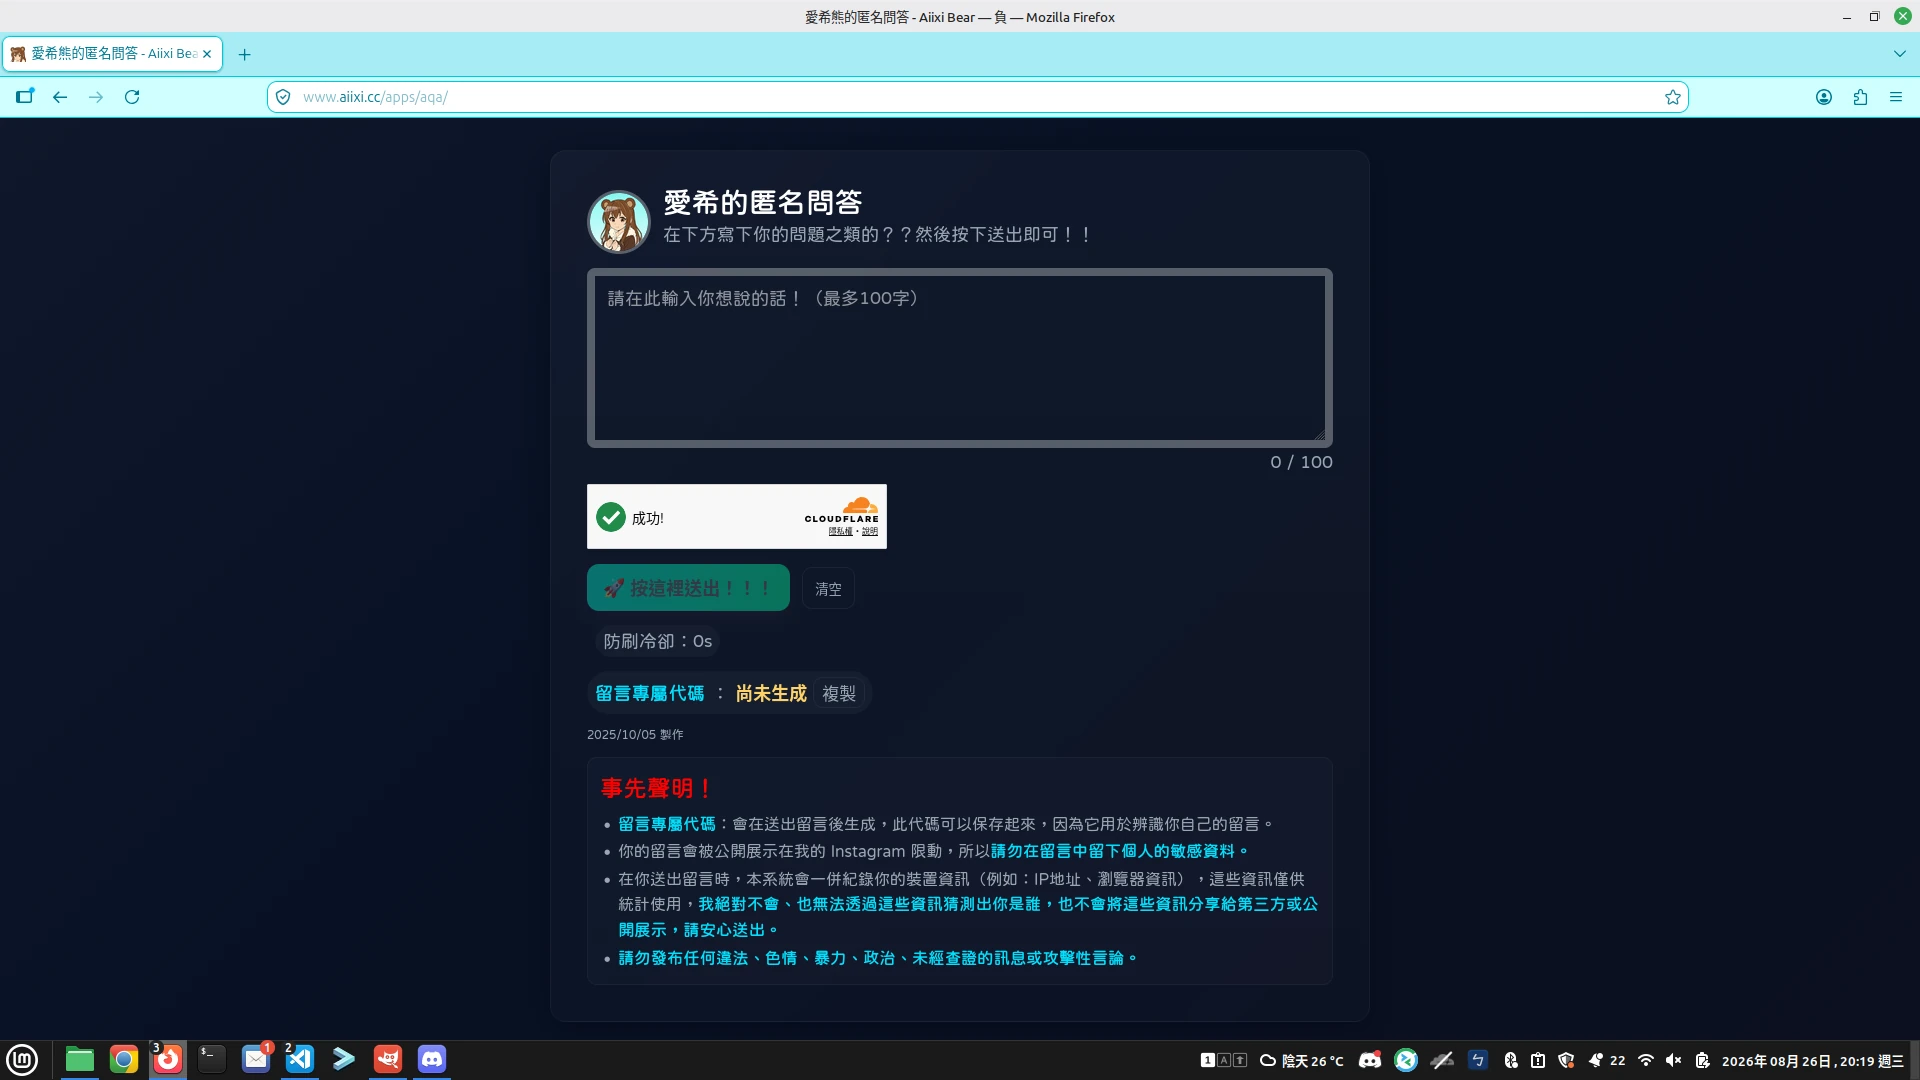Click the muted volume tray icon
This screenshot has width=1920, height=1080.
point(1674,1060)
